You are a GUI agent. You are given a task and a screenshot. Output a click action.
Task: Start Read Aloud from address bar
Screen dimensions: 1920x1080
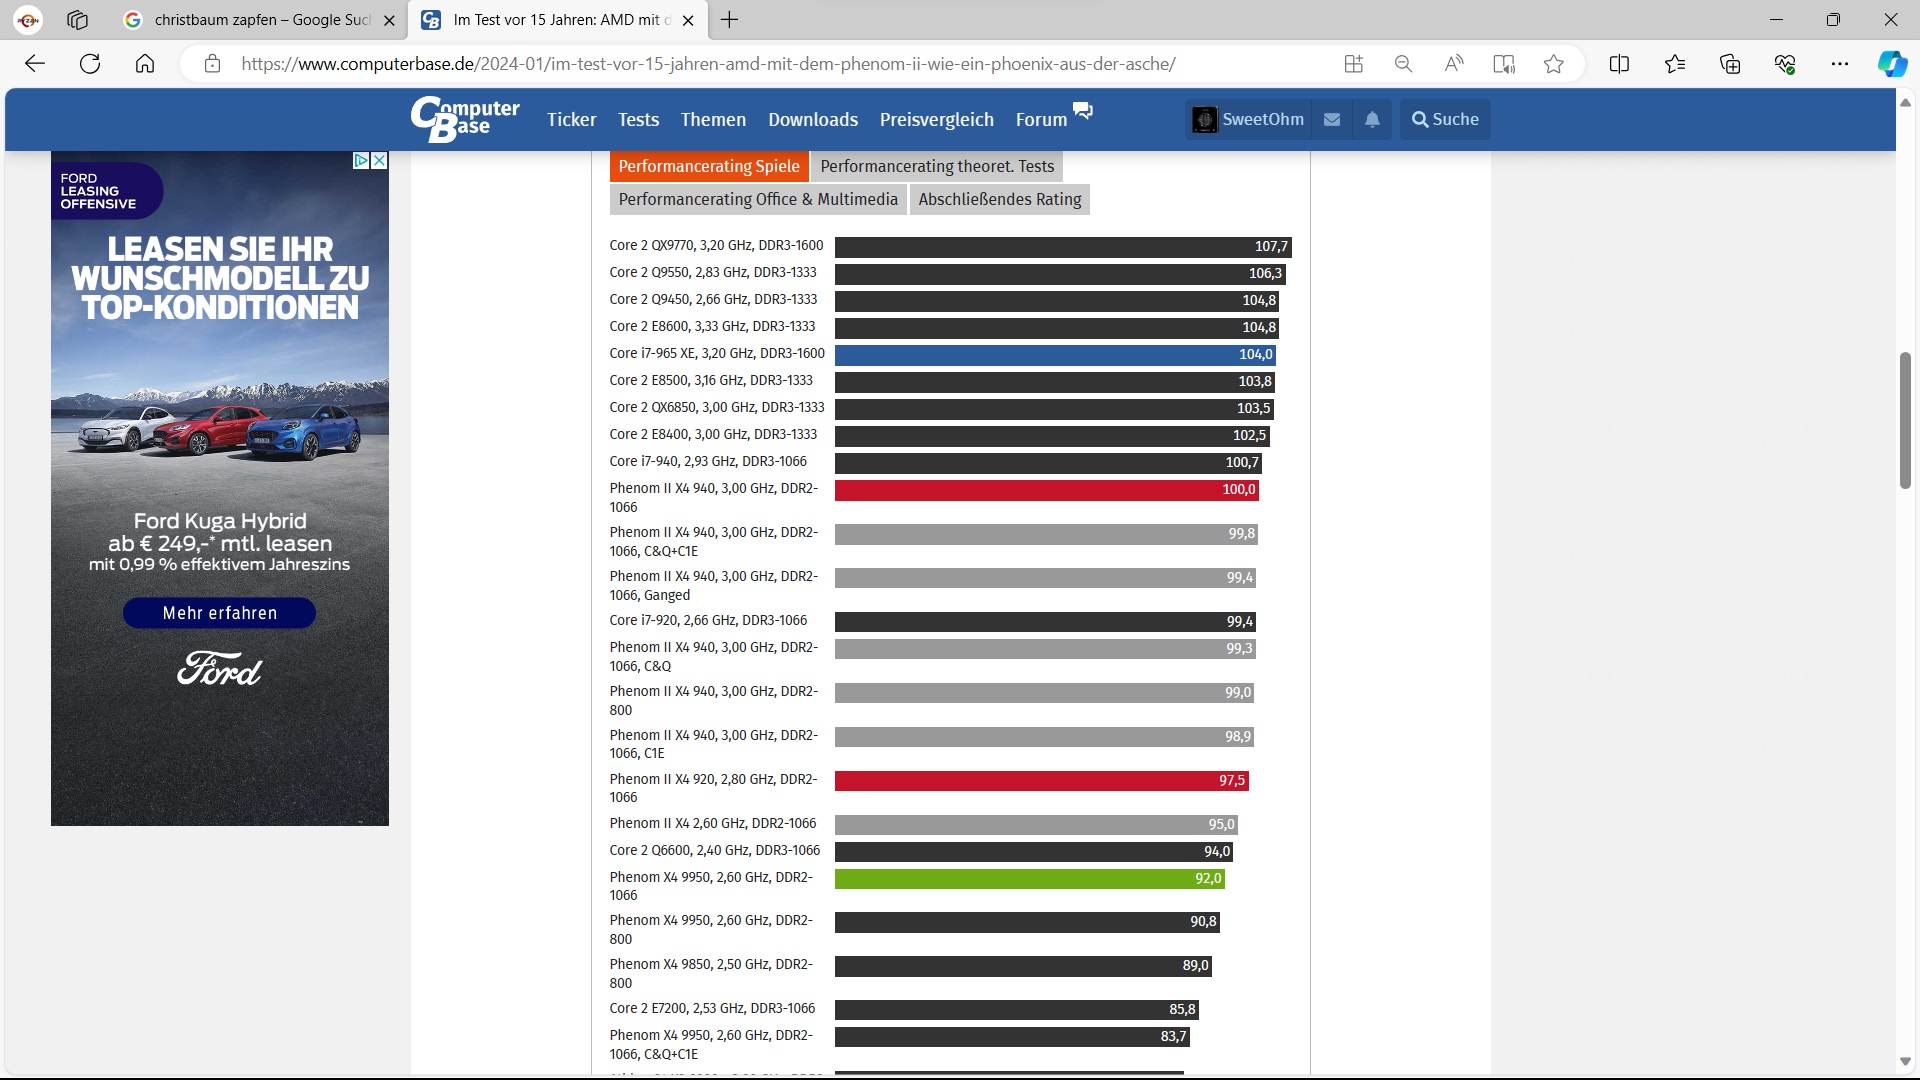1454,64
